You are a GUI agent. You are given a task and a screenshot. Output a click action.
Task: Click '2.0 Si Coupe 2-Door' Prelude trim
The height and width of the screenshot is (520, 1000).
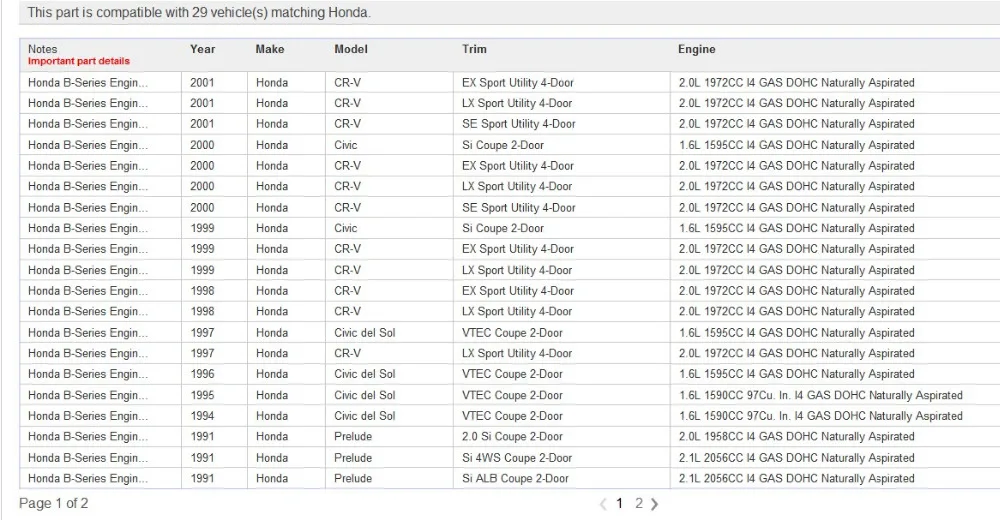coord(512,436)
